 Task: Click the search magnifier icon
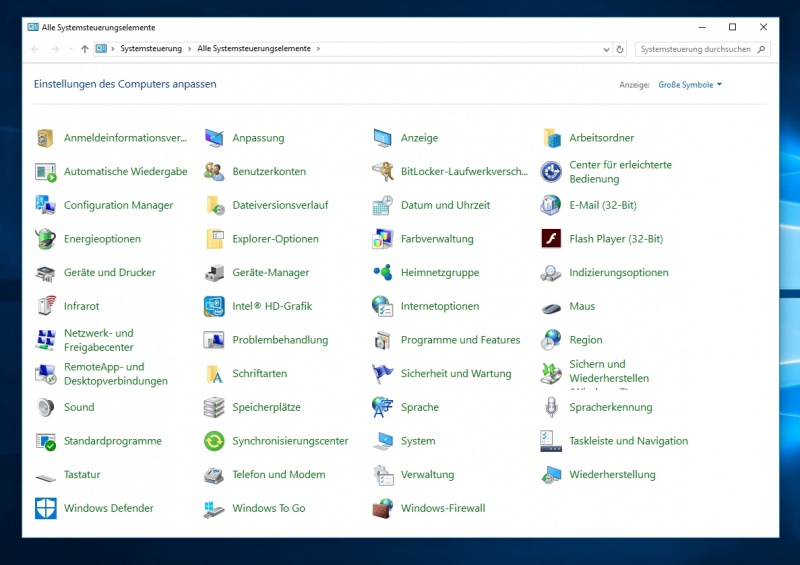tap(761, 50)
